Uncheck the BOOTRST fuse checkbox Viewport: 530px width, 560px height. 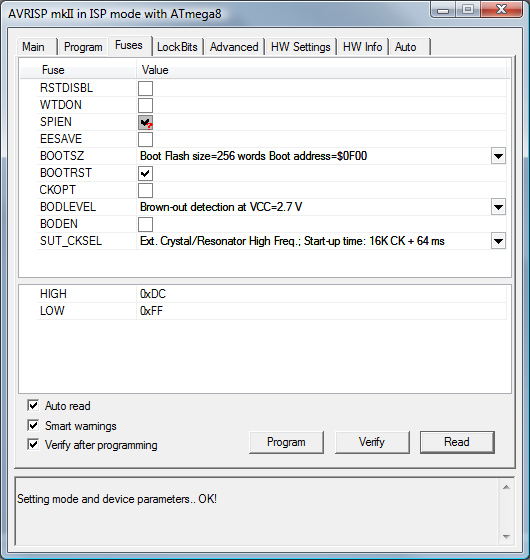145,173
